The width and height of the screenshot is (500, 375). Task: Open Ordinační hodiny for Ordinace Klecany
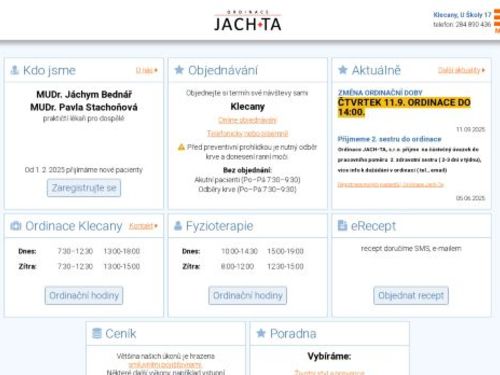pos(84,295)
